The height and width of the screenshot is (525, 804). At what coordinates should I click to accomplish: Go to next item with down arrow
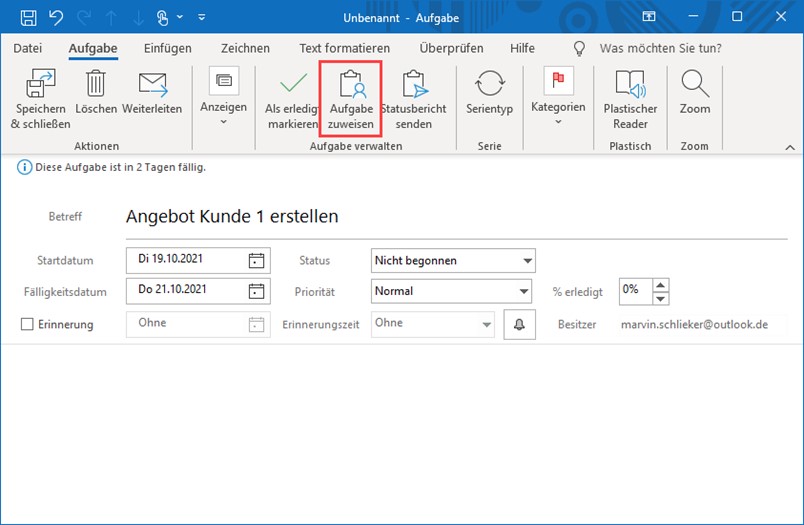(138, 18)
